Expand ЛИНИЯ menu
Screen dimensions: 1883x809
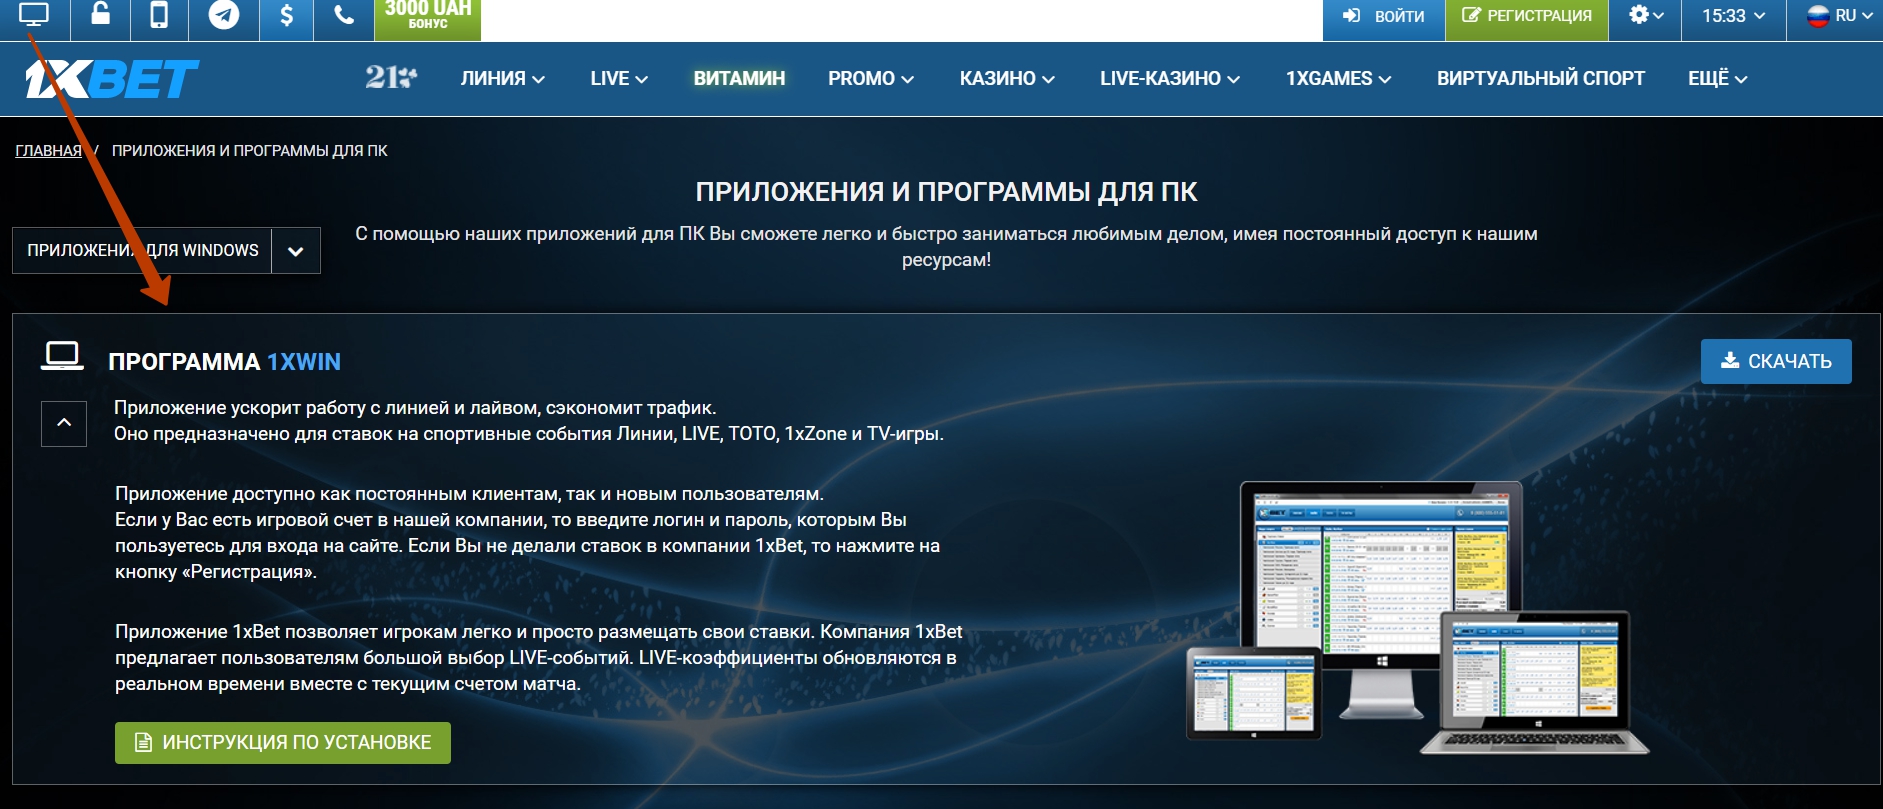[x=502, y=78]
